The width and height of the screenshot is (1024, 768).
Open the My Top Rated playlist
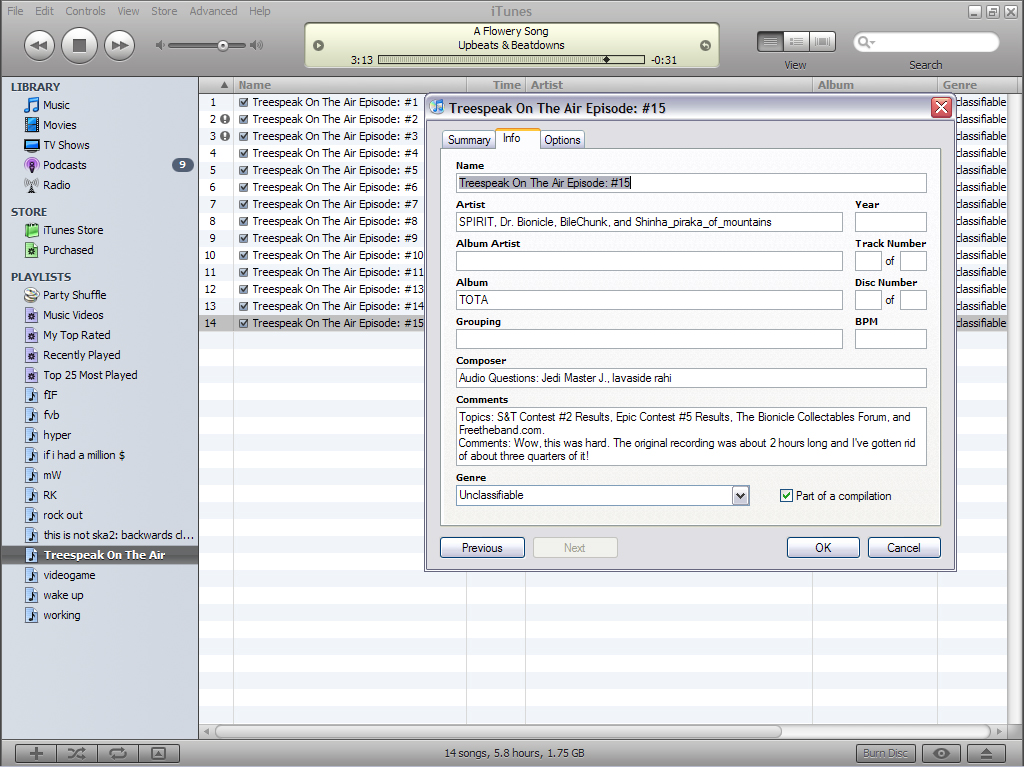tap(76, 335)
